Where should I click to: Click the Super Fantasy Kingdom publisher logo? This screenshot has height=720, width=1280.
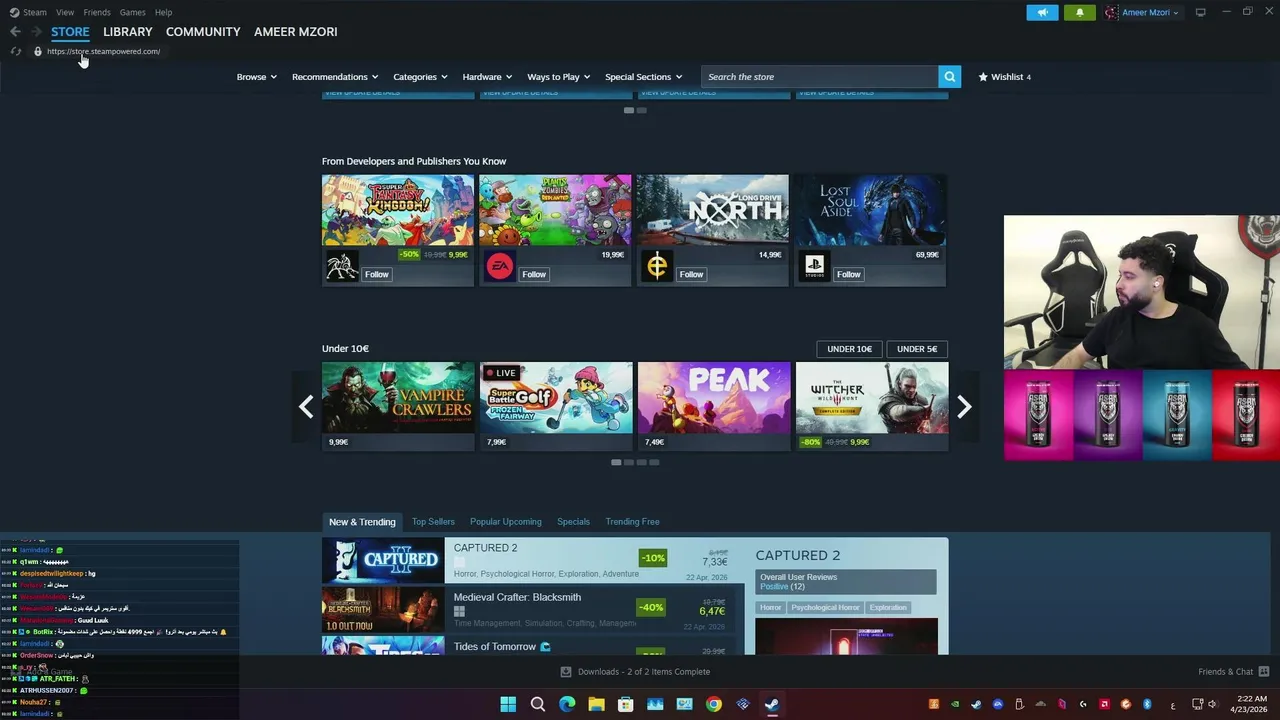pyautogui.click(x=342, y=266)
